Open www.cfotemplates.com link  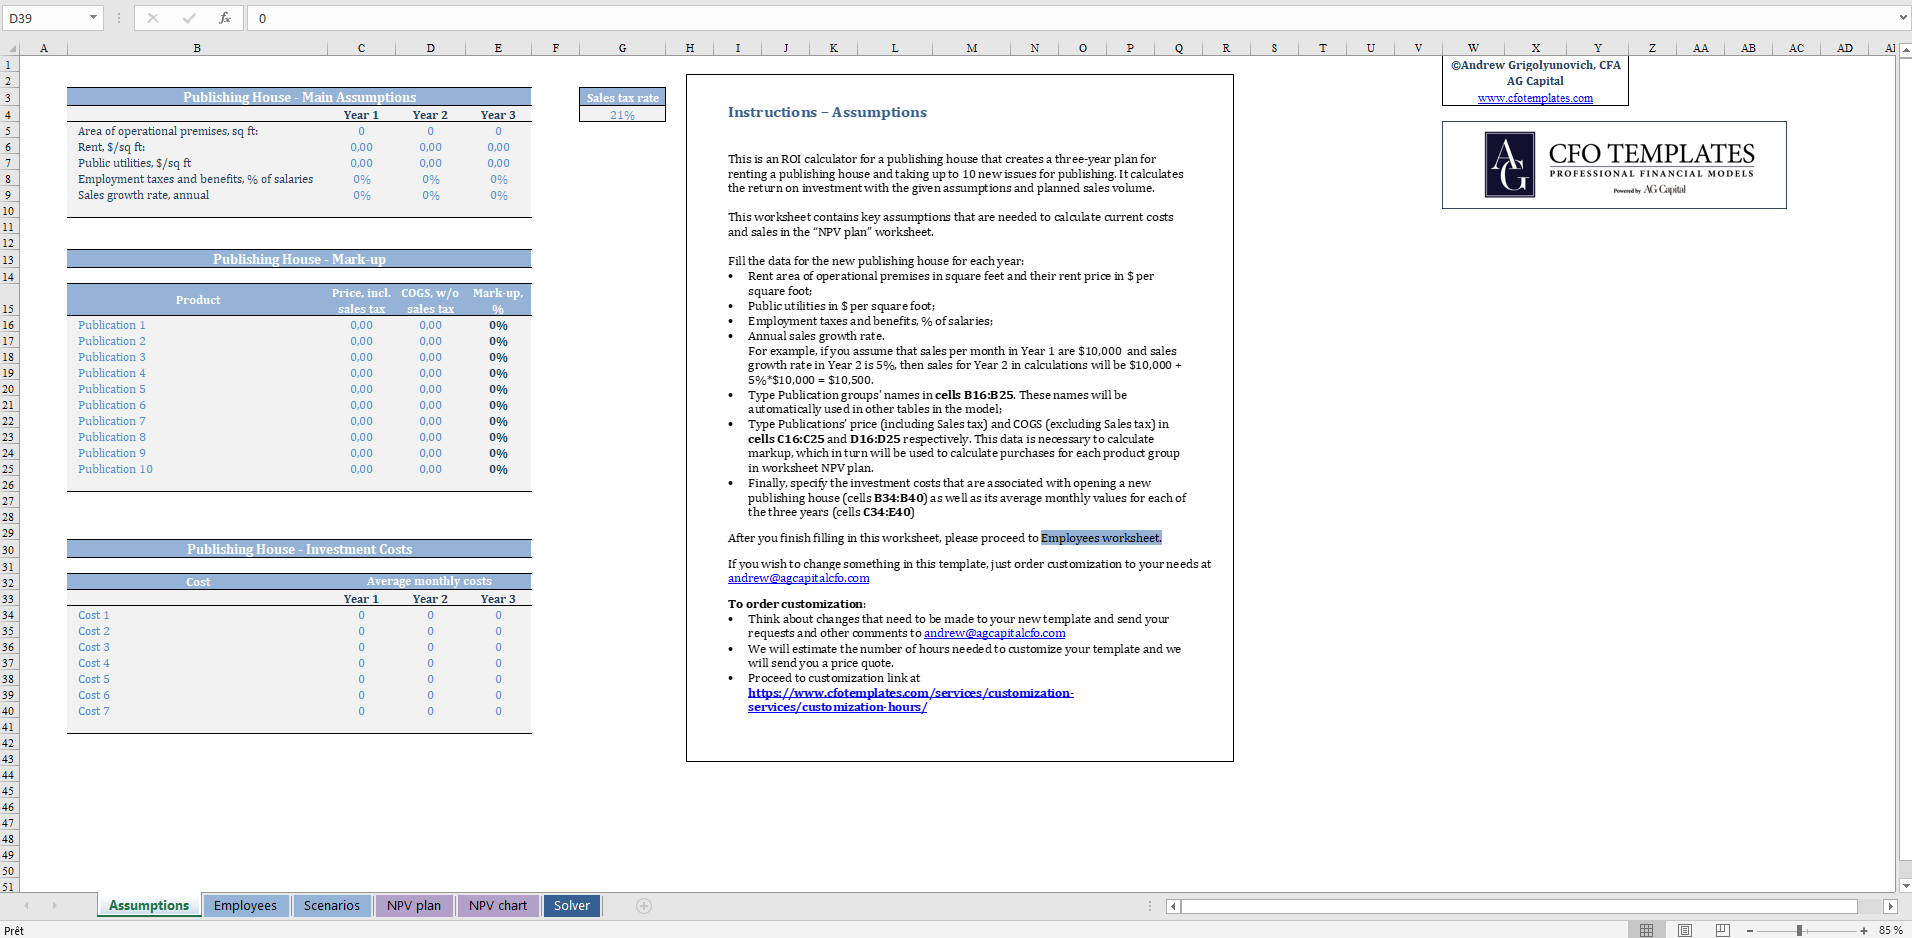point(1535,98)
